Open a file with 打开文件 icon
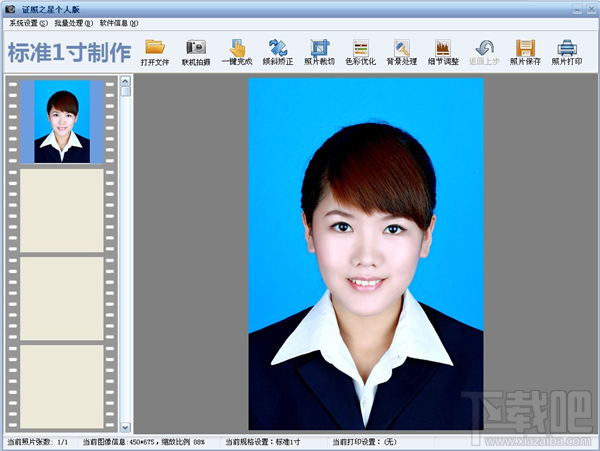600x451 pixels. 155,52
